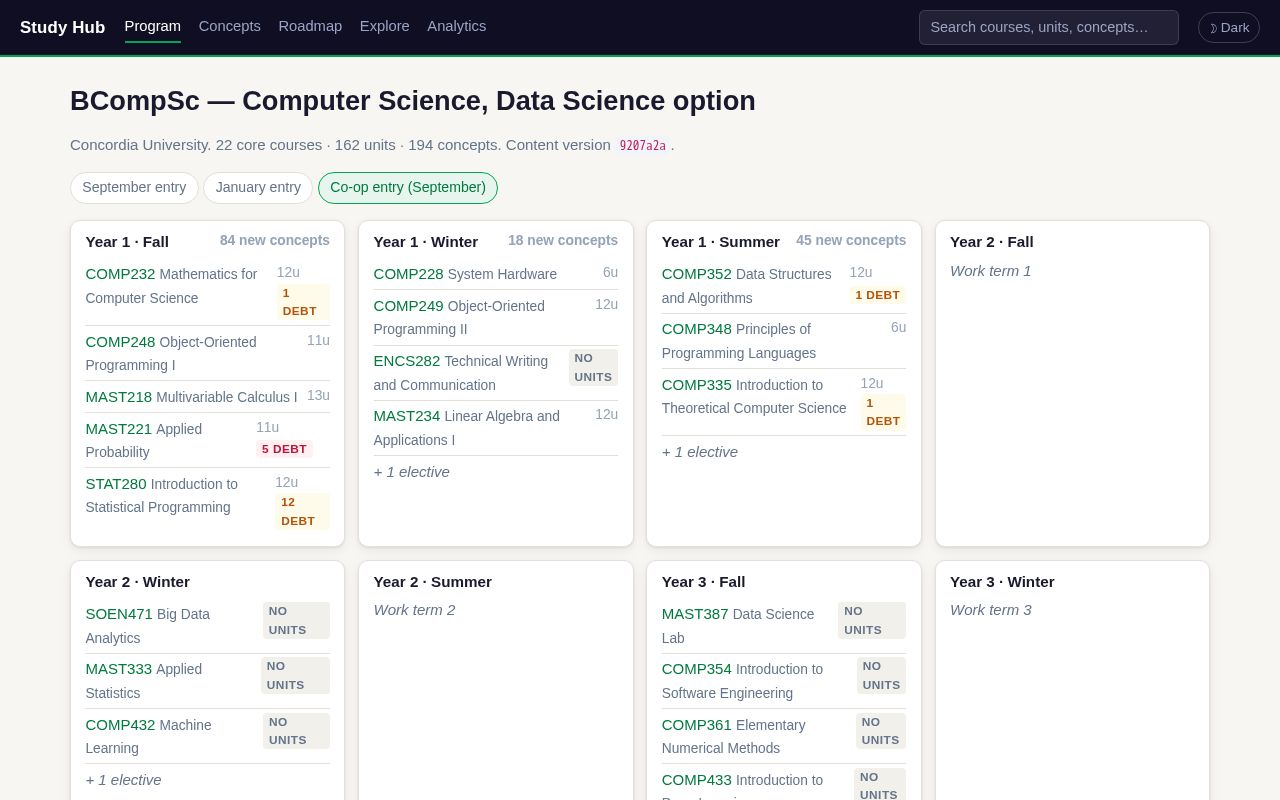Go to Study Hub home
Screen dimensions: 1280x800
tap(62, 27)
